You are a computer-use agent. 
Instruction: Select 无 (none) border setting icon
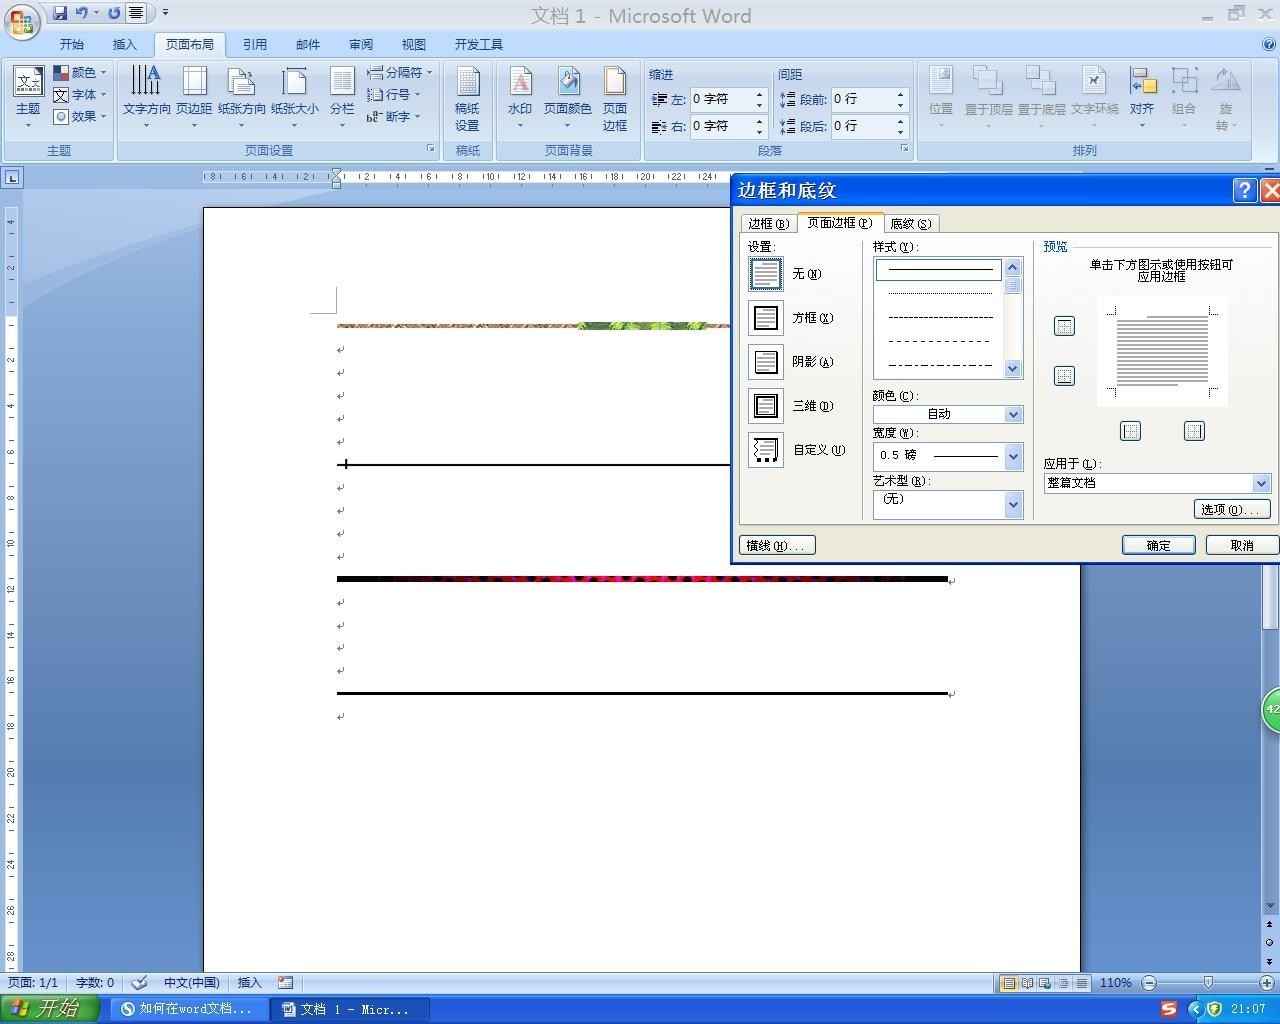click(766, 274)
